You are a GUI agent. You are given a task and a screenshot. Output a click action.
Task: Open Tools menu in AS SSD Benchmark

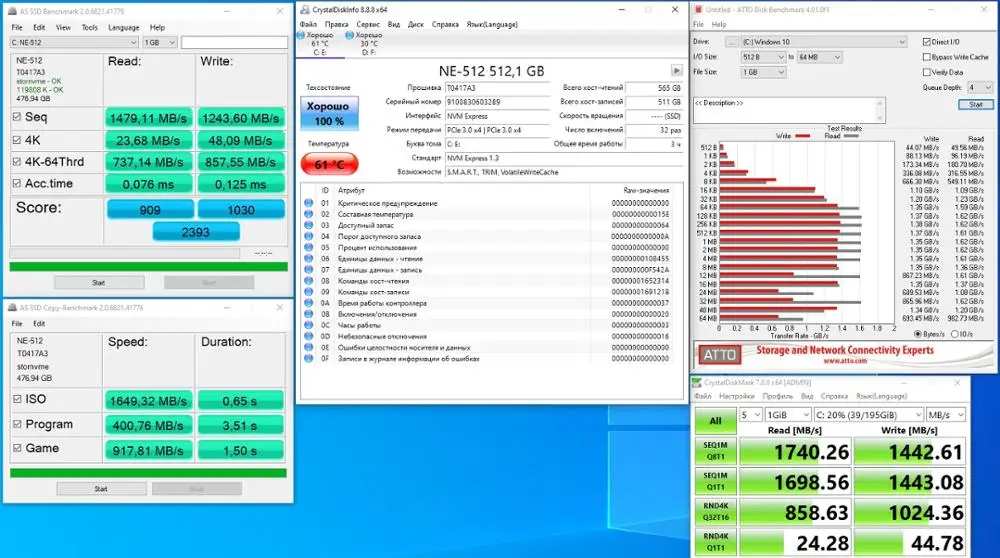[89, 27]
